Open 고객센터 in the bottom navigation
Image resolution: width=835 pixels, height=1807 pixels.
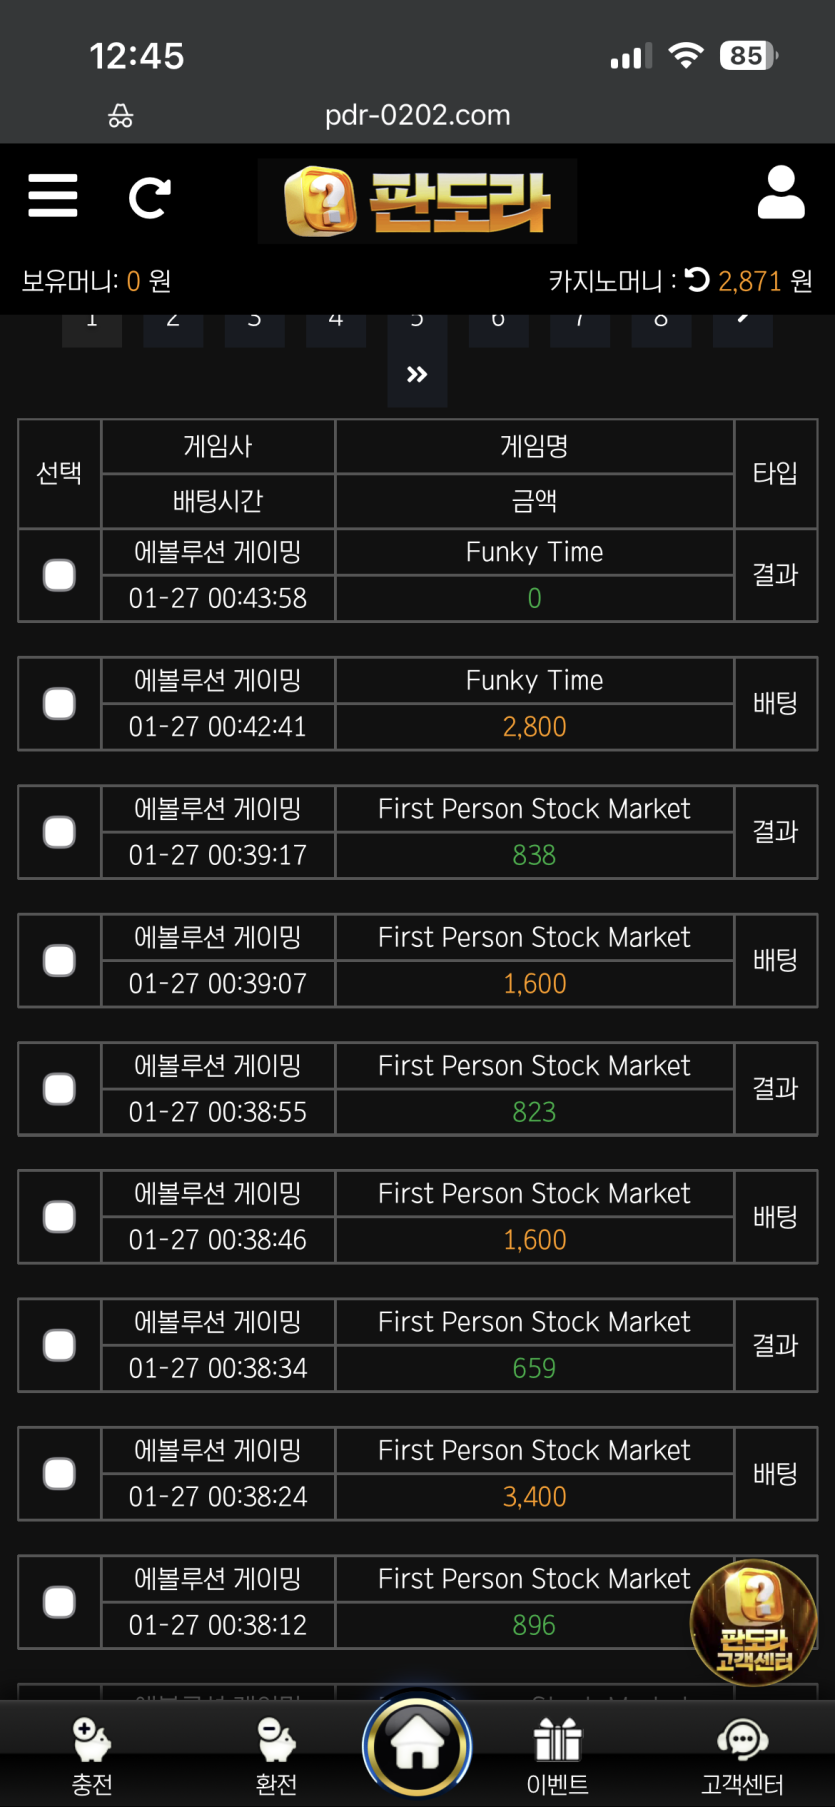click(x=742, y=1755)
